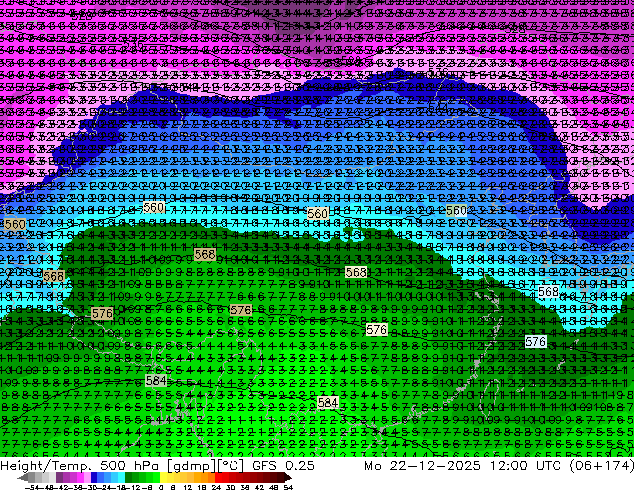The width and height of the screenshot is (634, 490).
Task: Click the "12" legend value label
Action: click(187, 487)
